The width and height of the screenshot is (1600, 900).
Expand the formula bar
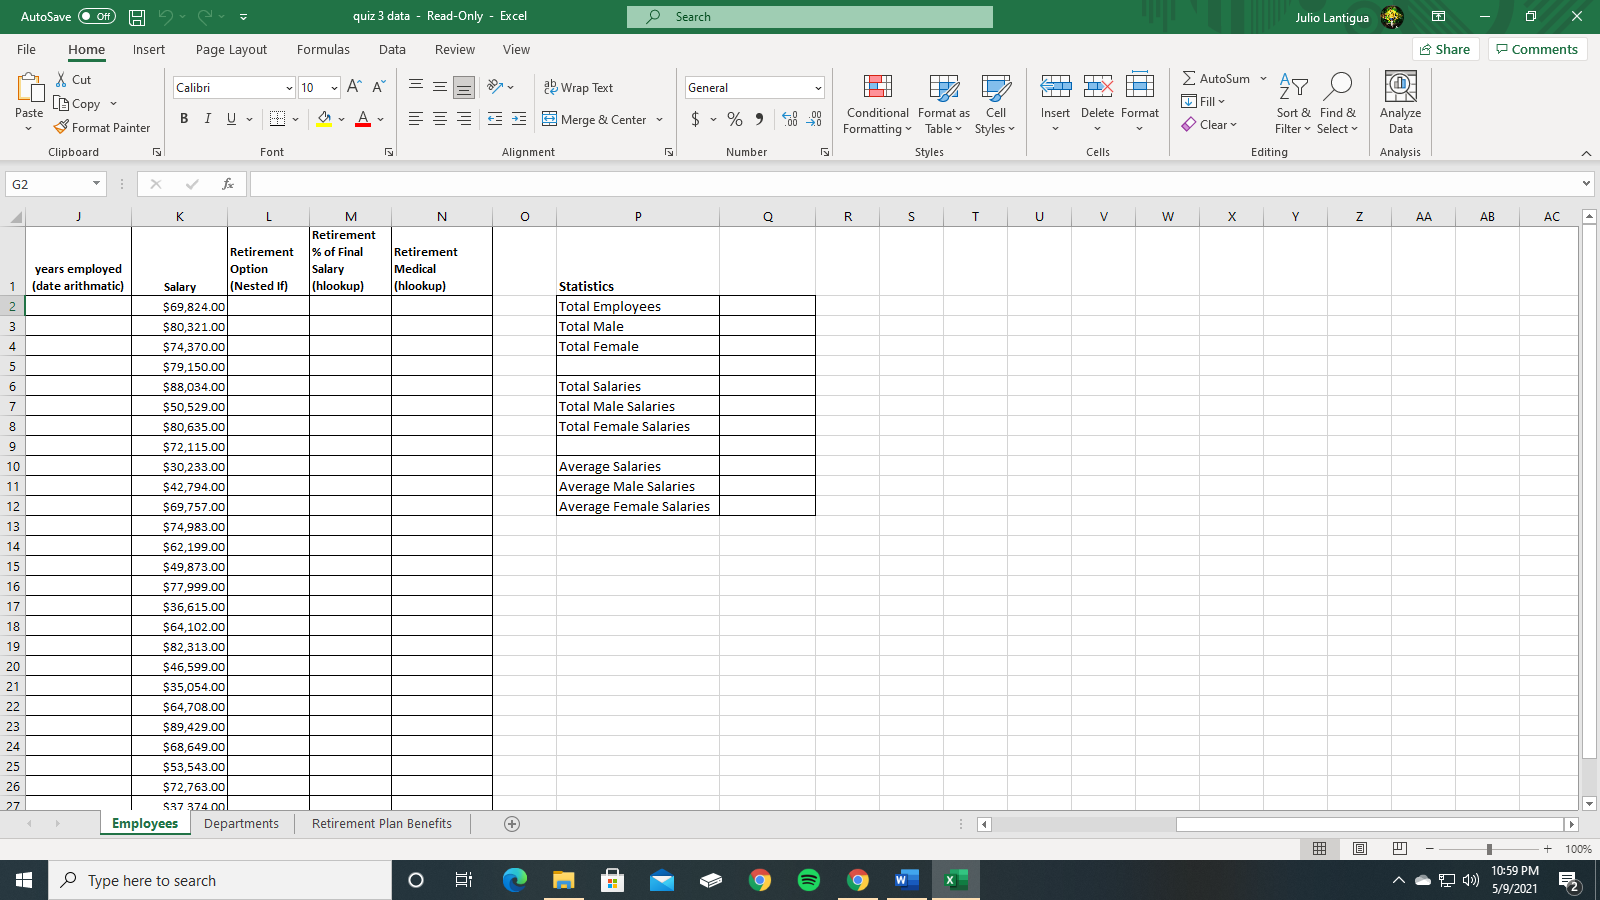[x=1586, y=184]
